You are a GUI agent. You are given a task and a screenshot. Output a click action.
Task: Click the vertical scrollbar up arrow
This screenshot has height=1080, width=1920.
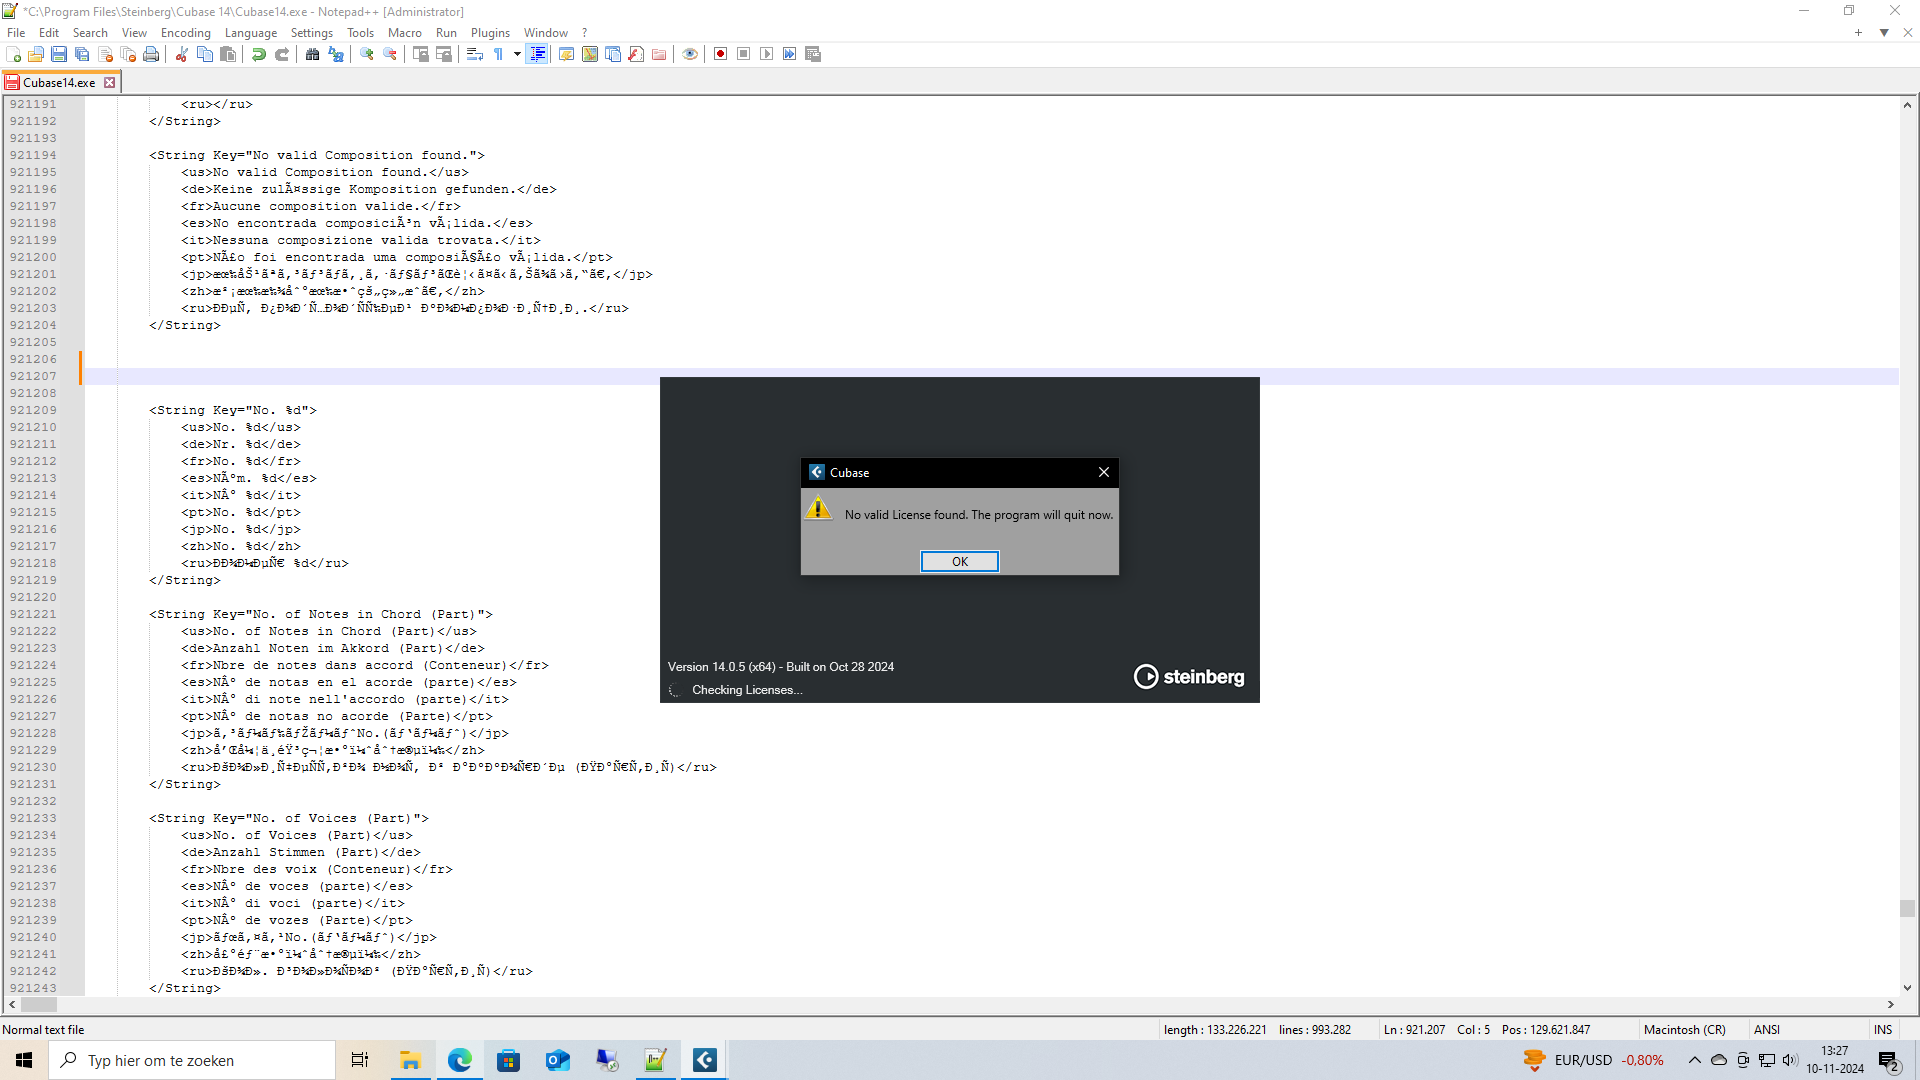click(1907, 105)
